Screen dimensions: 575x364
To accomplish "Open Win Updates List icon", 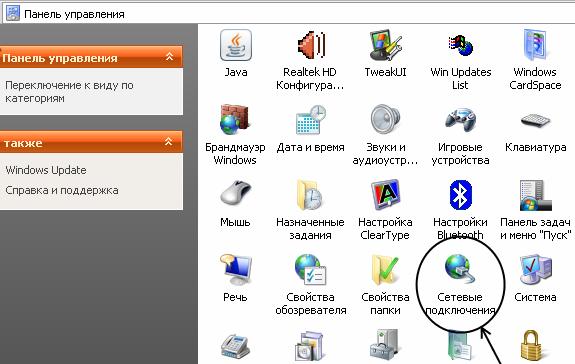I will (x=461, y=45).
